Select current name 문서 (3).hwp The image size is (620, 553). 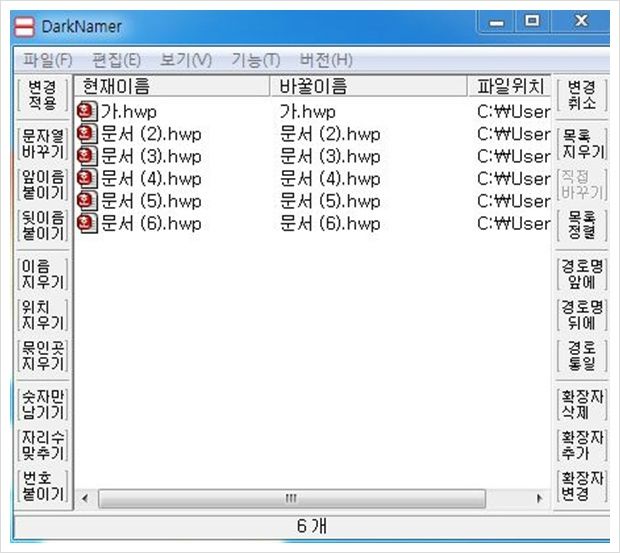151,157
